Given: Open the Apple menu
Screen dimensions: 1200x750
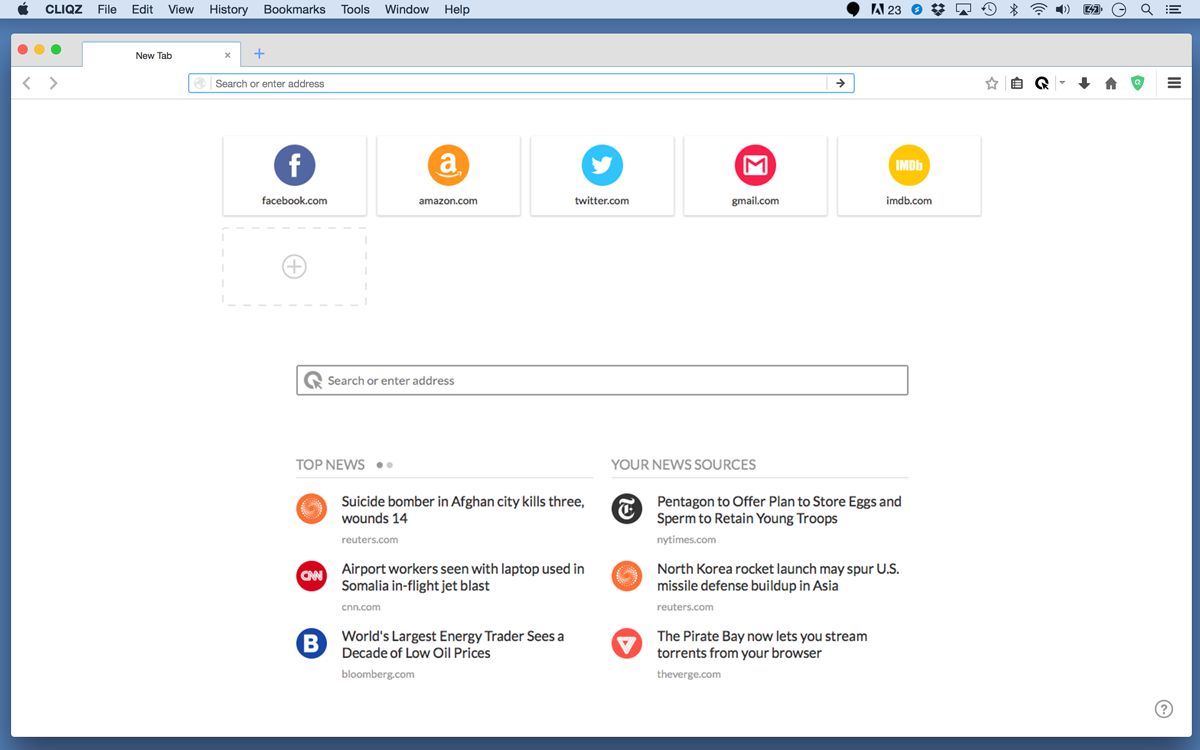Looking at the screenshot, I should click(24, 9).
